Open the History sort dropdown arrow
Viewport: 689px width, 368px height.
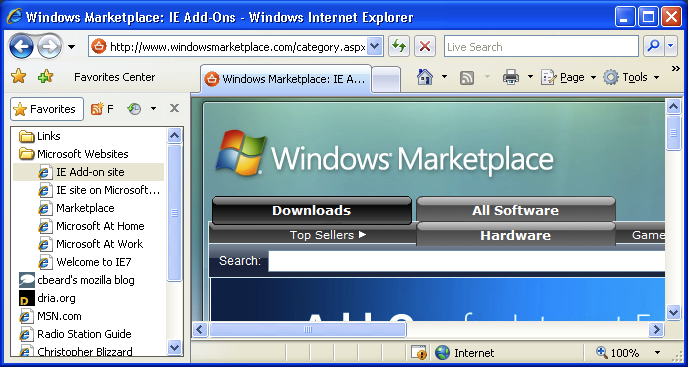coord(153,109)
